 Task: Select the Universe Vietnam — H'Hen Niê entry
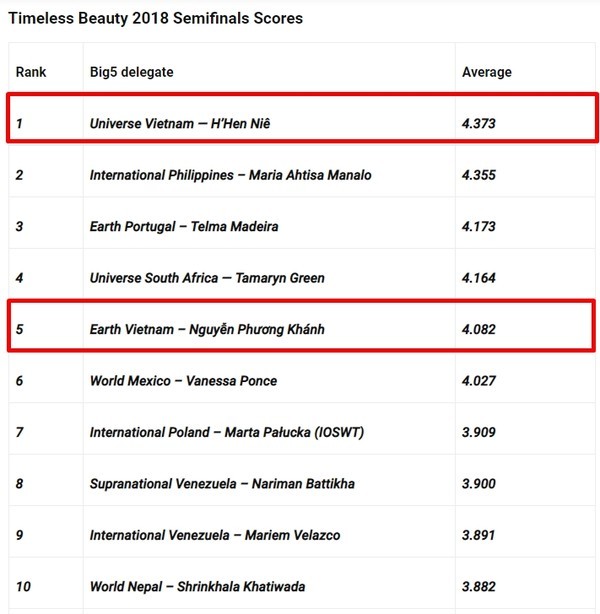(x=180, y=124)
